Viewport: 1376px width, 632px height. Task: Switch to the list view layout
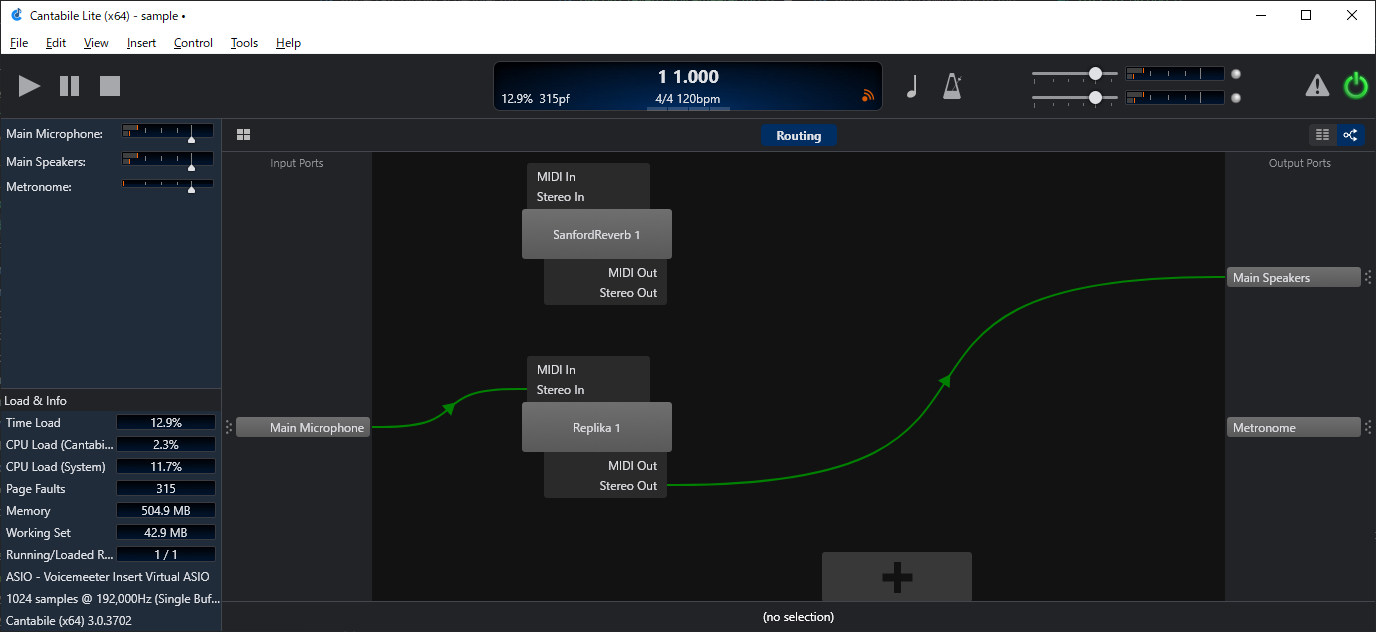tap(1323, 135)
